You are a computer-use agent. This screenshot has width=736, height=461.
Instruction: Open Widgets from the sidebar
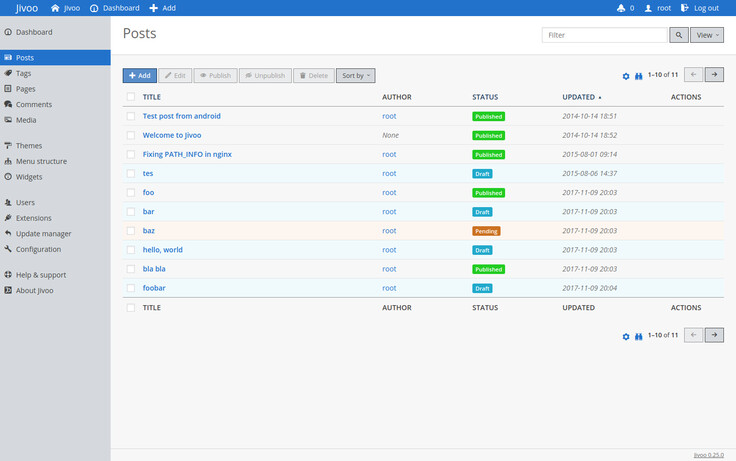[28, 177]
